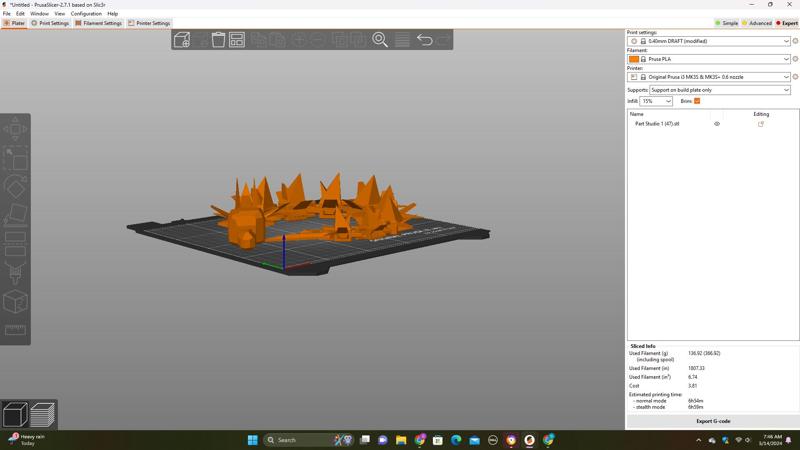Viewport: 800px width, 450px height.
Task: Open the Infill percentage dropdown
Action: click(656, 101)
